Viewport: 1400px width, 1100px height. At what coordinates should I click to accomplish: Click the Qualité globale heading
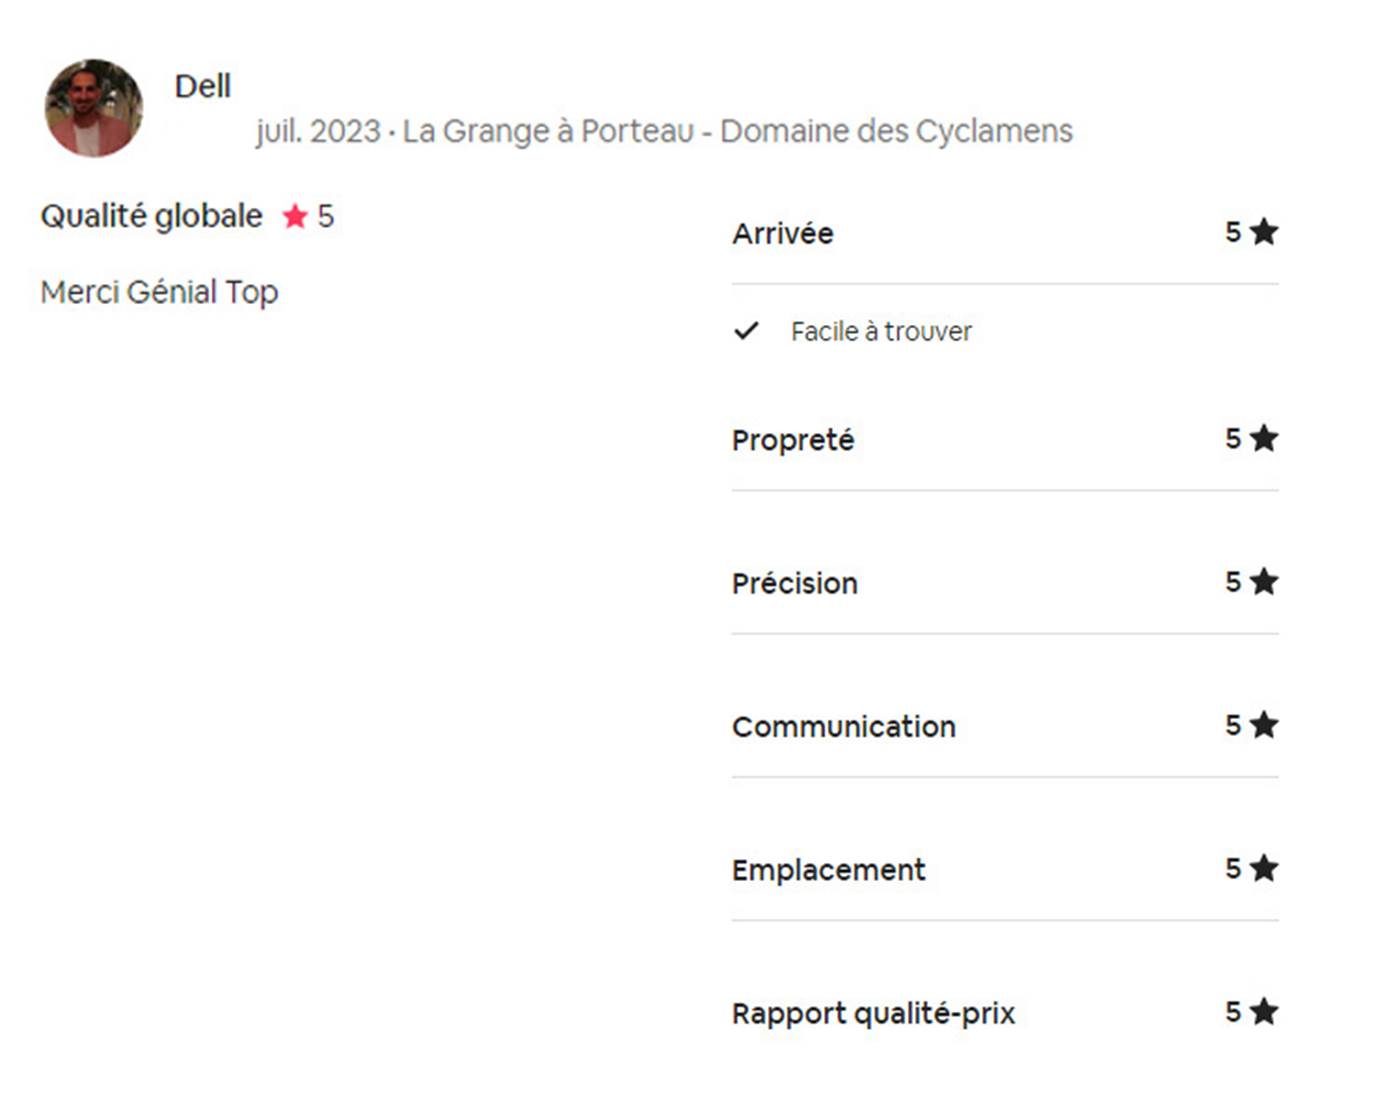pos(151,216)
